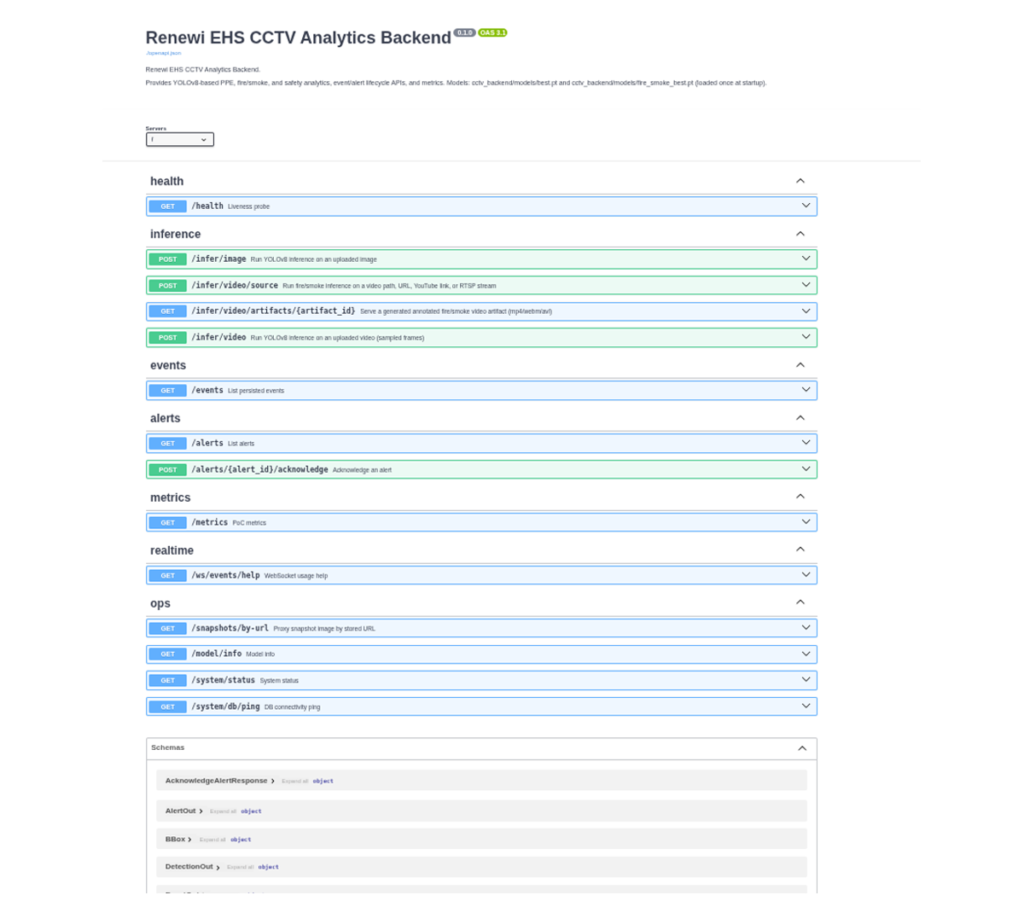Expand chevron on /system/status row
The width and height of the screenshot is (1024, 901).
(806, 680)
